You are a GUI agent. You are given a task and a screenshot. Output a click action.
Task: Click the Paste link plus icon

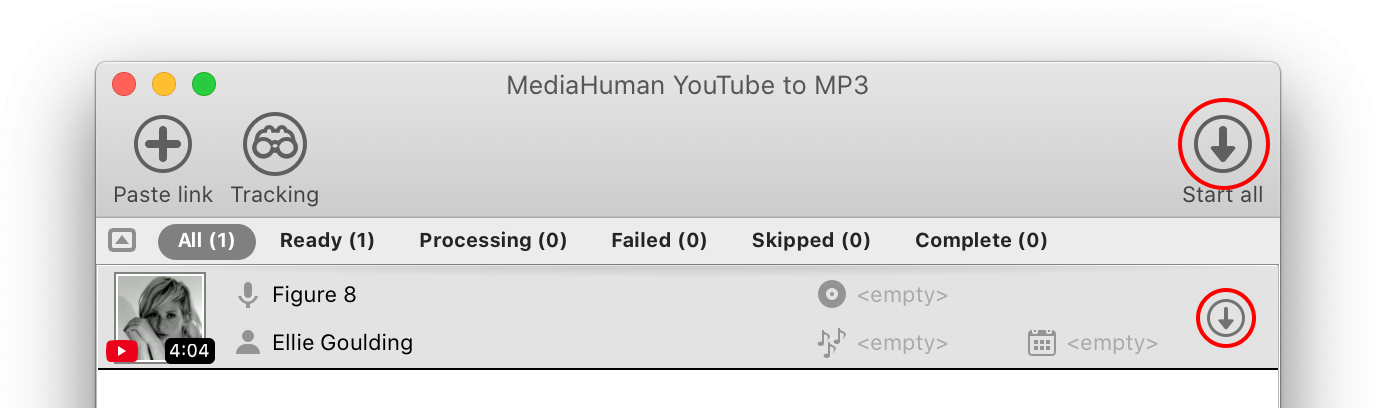163,145
